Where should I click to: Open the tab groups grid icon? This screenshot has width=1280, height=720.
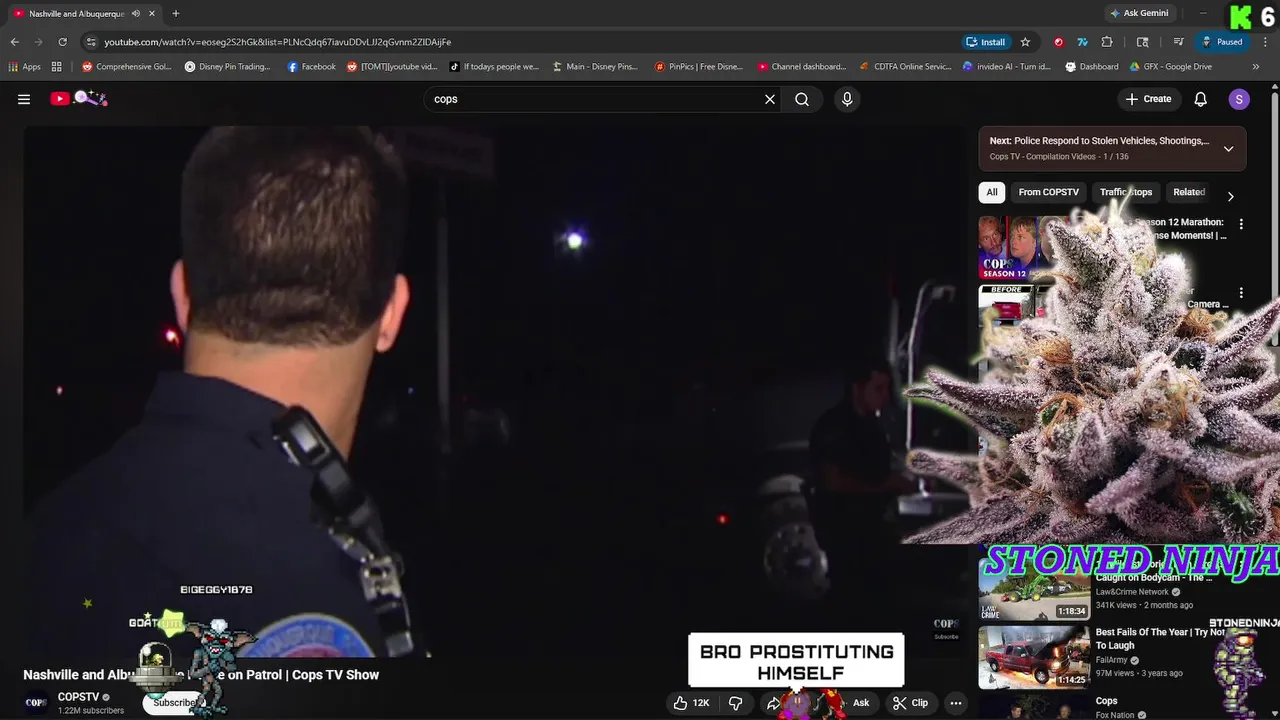click(57, 67)
